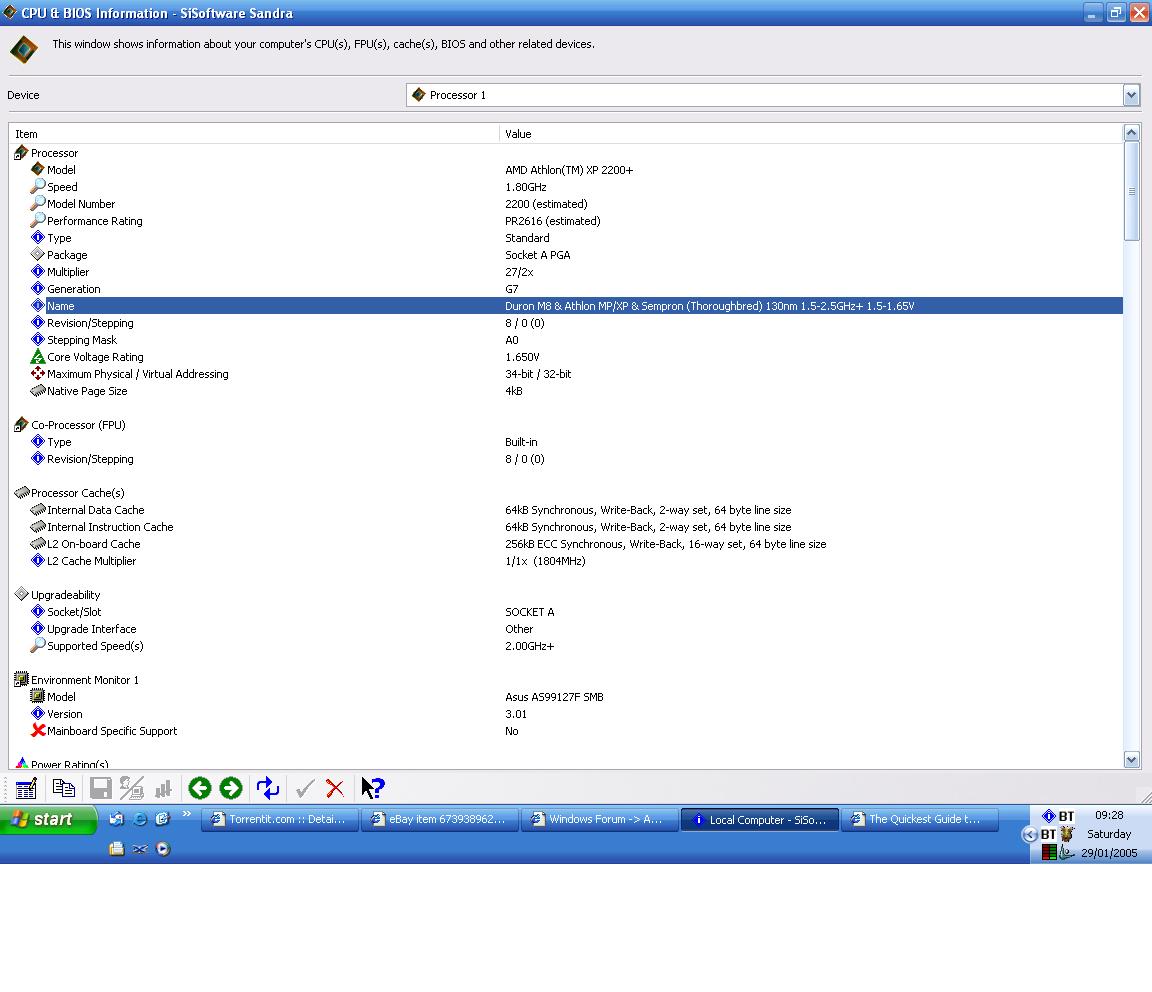Screen dimensions: 1152x992
Task: Click the Asus AS99127F SMB value
Action: [554, 697]
